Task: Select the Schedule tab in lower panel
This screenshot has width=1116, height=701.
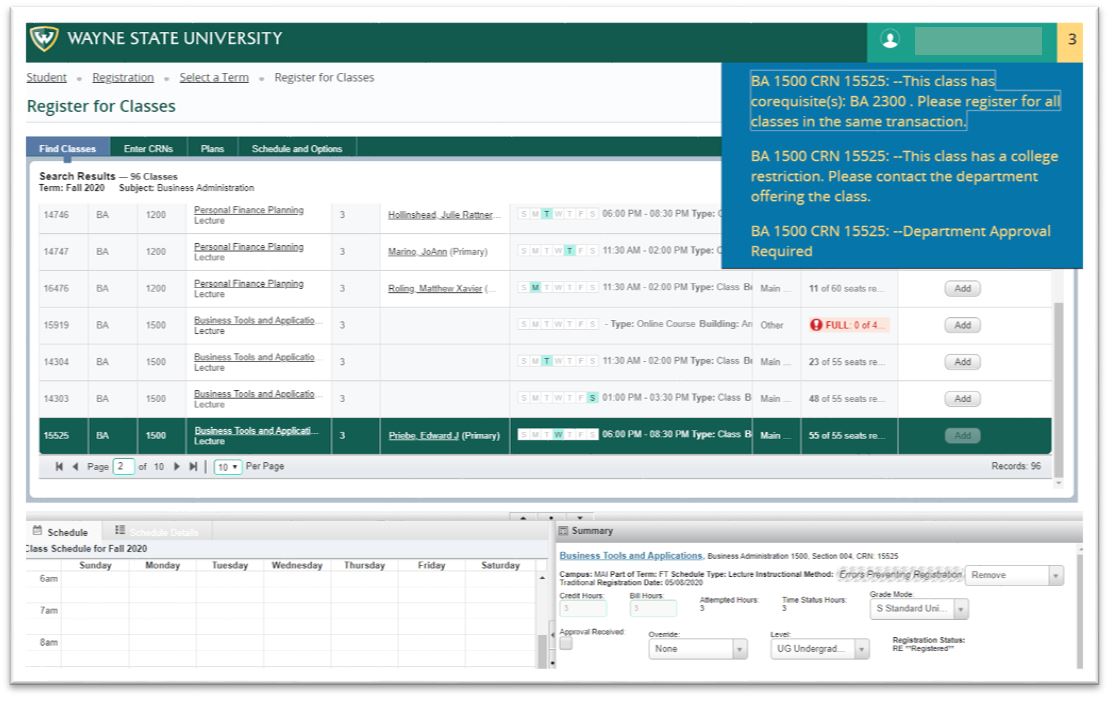Action: [61, 532]
